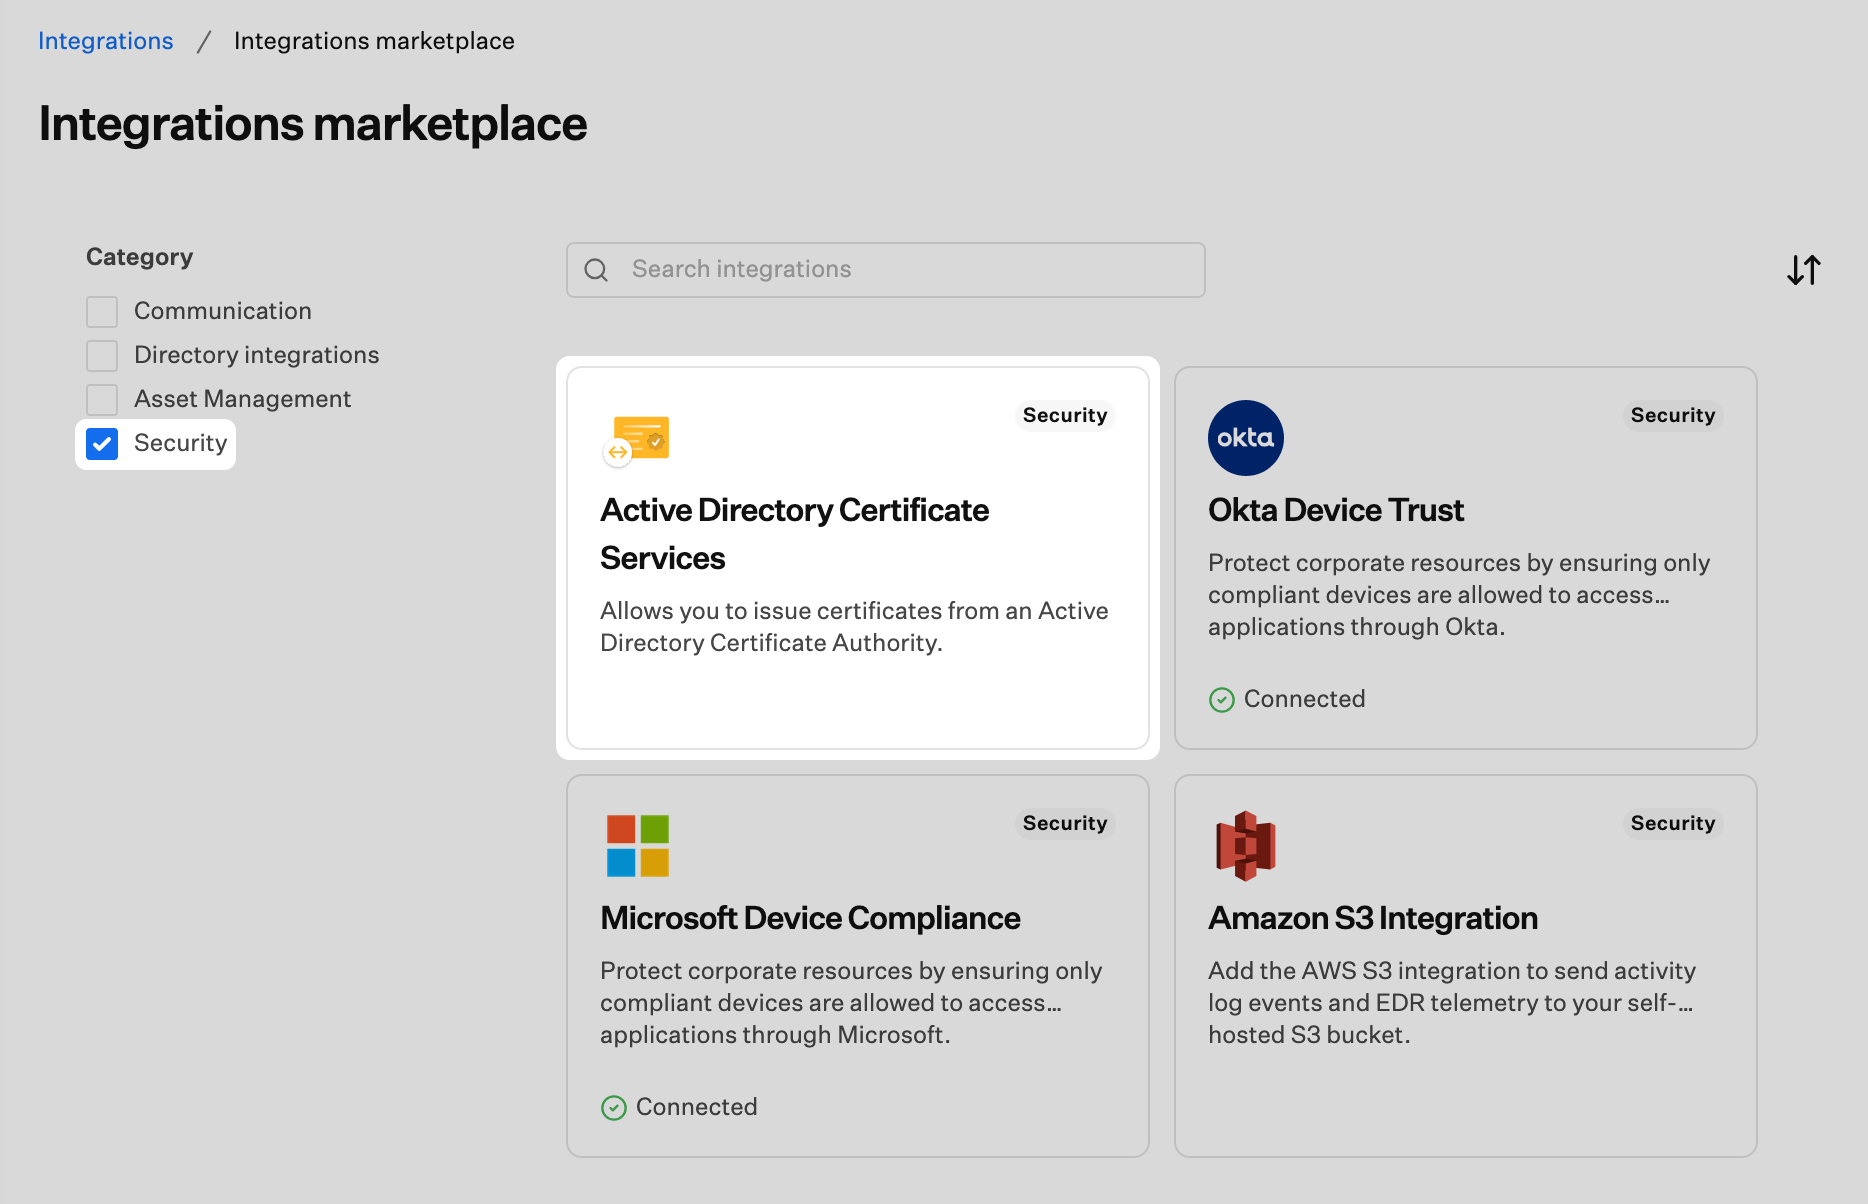The image size is (1868, 1204).
Task: Click the Amazon S3 logo icon
Action: 1246,846
